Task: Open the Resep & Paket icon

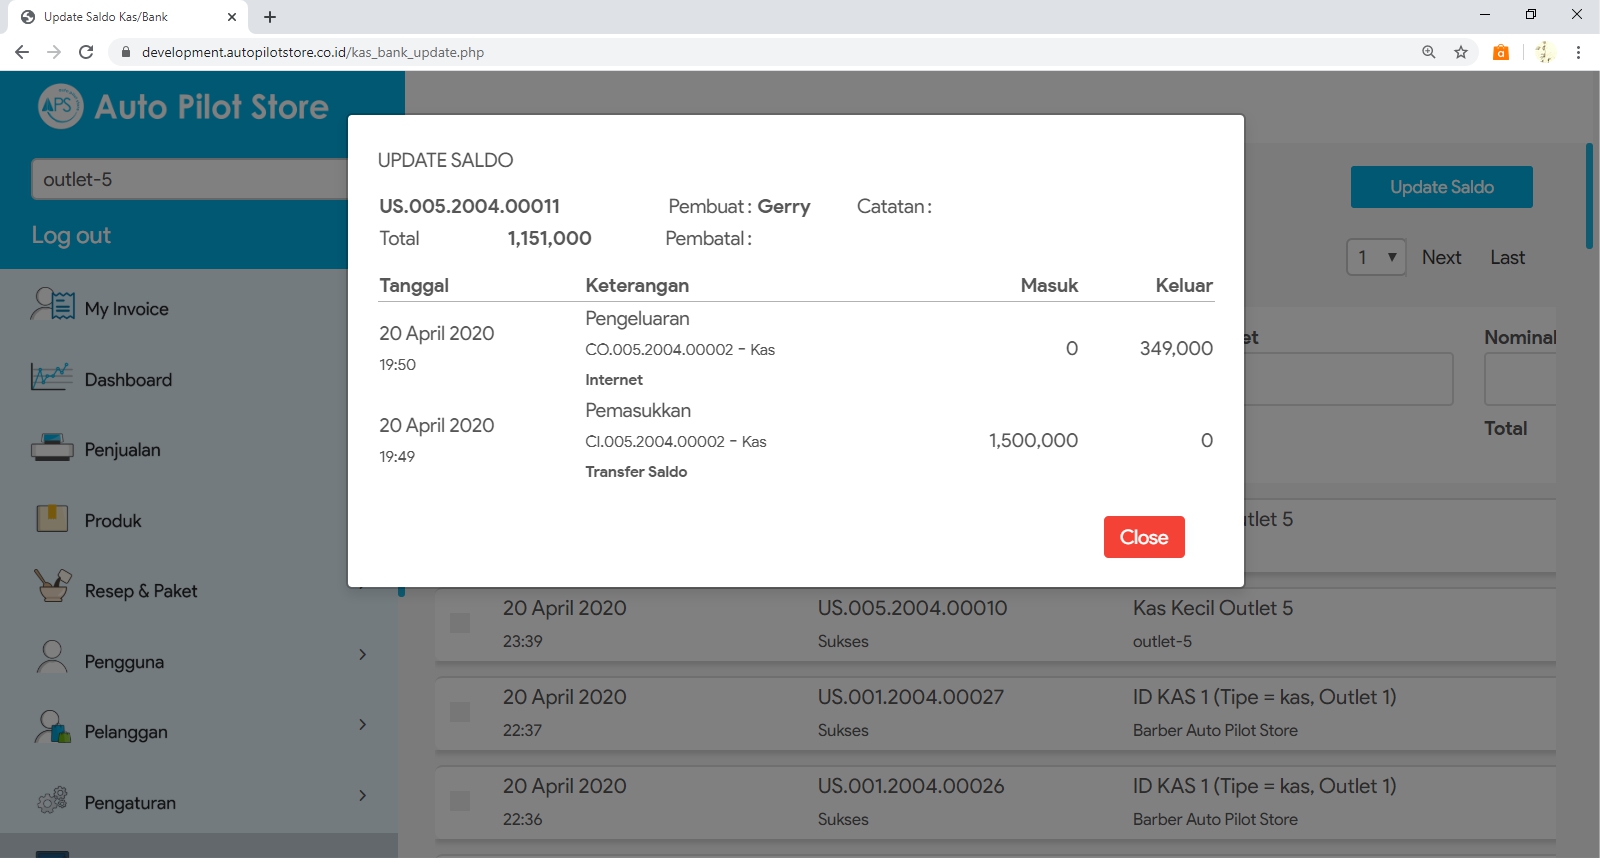Action: pyautogui.click(x=52, y=586)
